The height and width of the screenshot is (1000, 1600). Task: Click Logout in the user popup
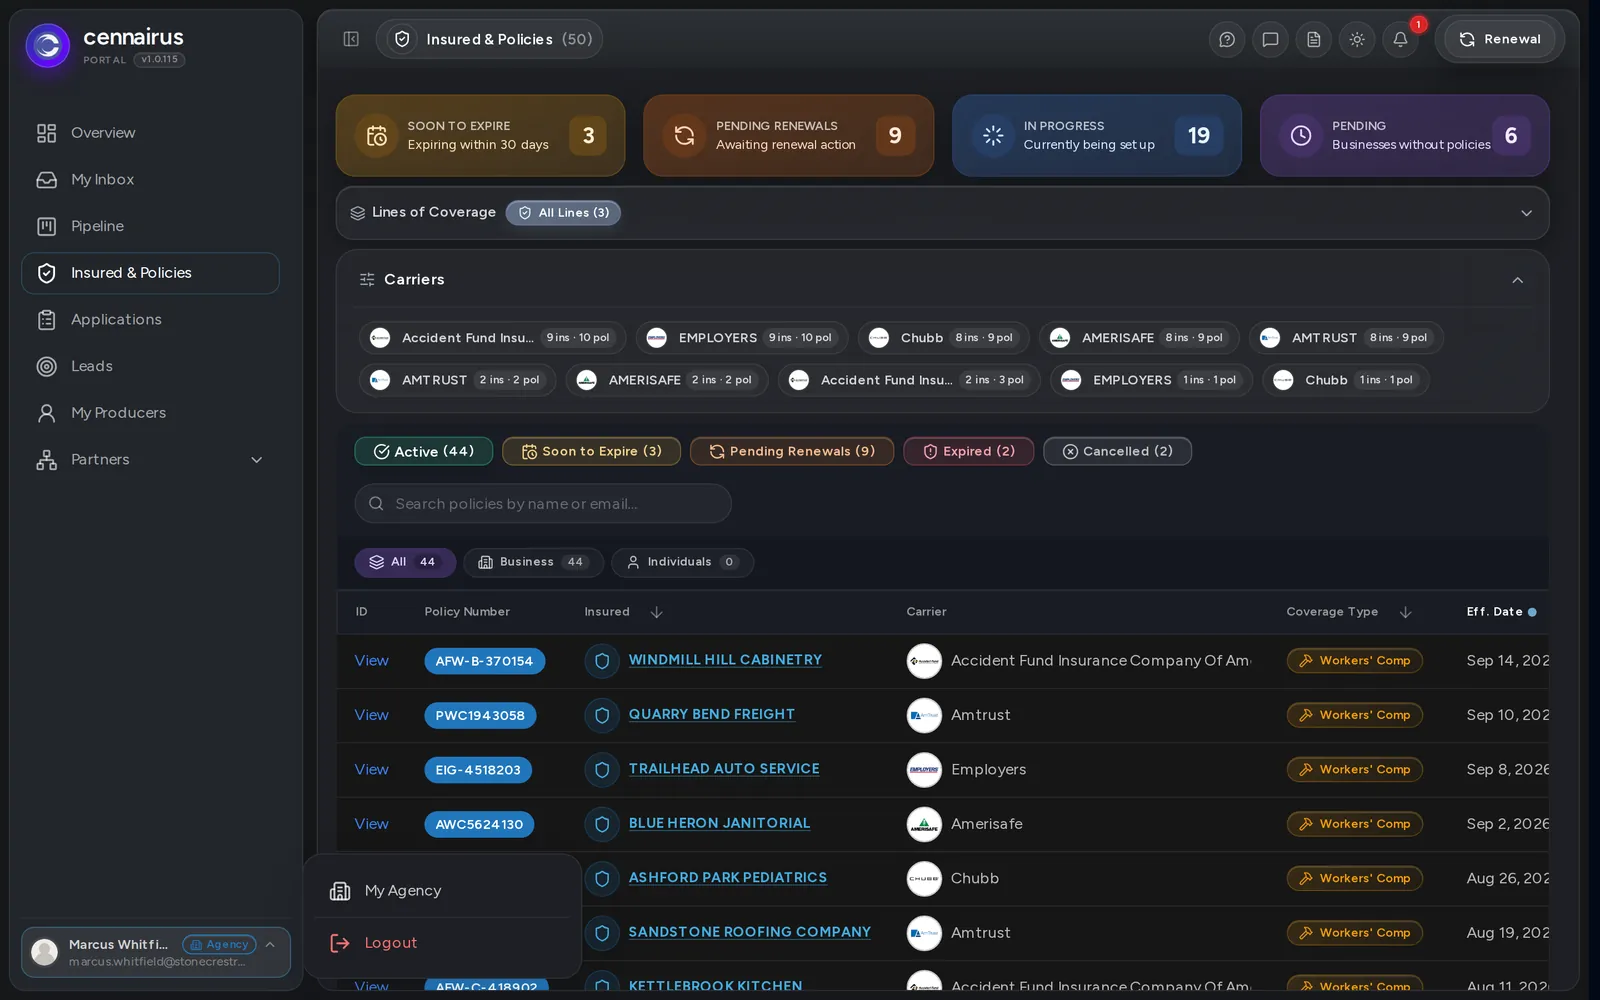442,943
